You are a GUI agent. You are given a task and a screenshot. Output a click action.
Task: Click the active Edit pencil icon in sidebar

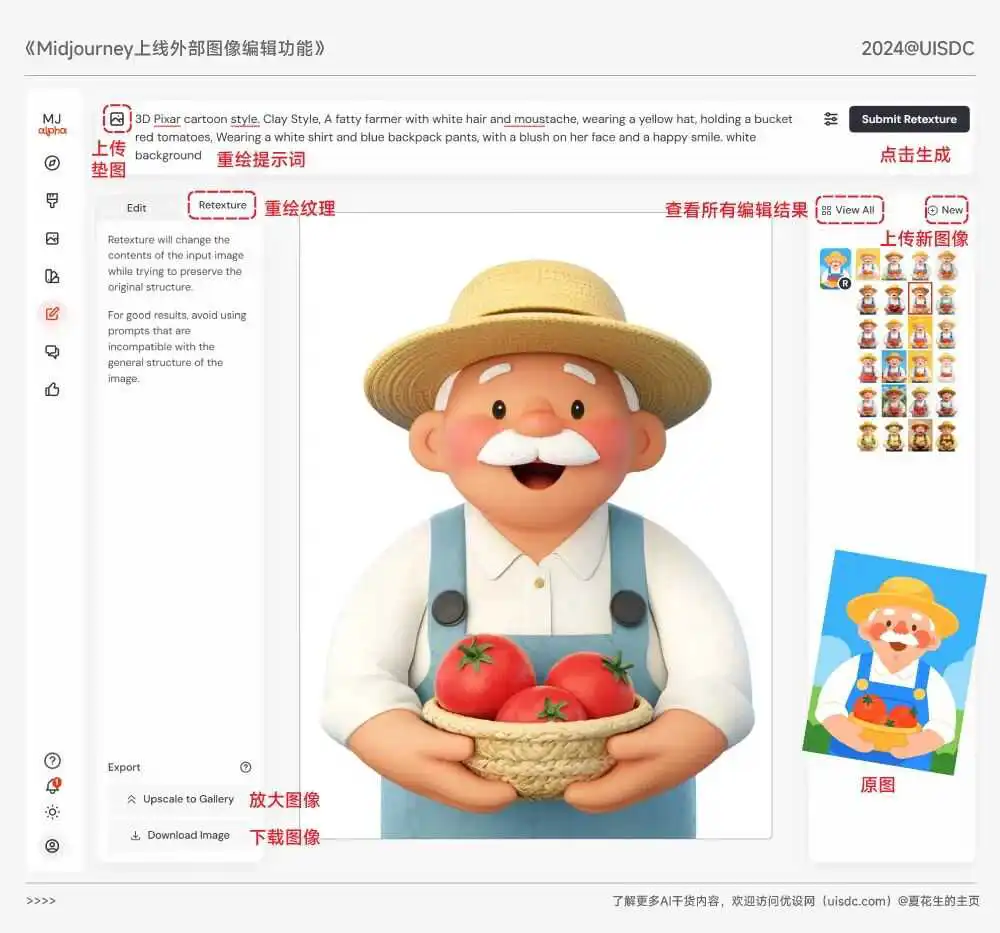coord(53,313)
